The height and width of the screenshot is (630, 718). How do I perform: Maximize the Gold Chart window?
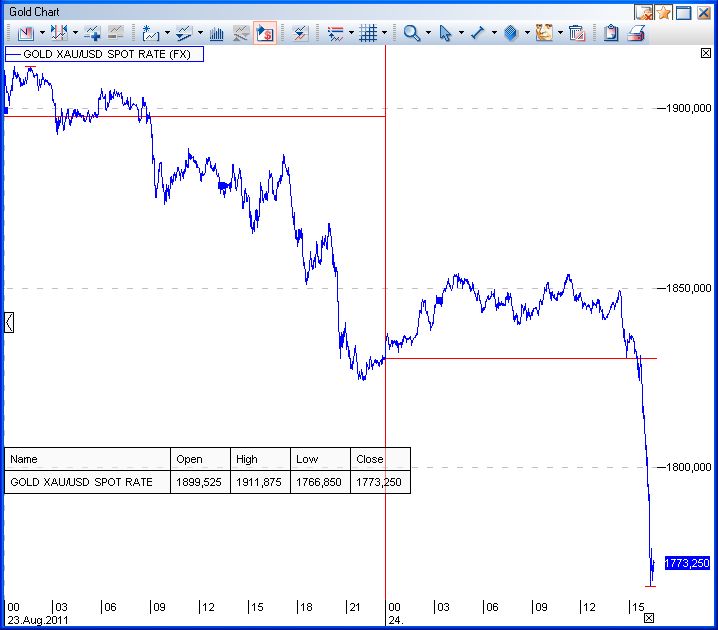pos(683,12)
